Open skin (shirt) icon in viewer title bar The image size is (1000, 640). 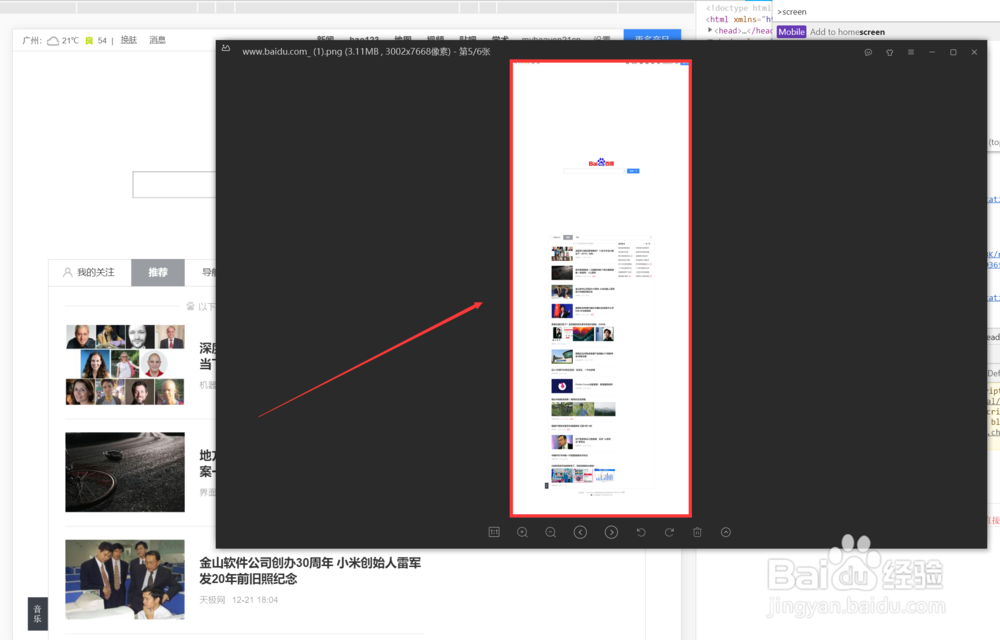tap(890, 52)
